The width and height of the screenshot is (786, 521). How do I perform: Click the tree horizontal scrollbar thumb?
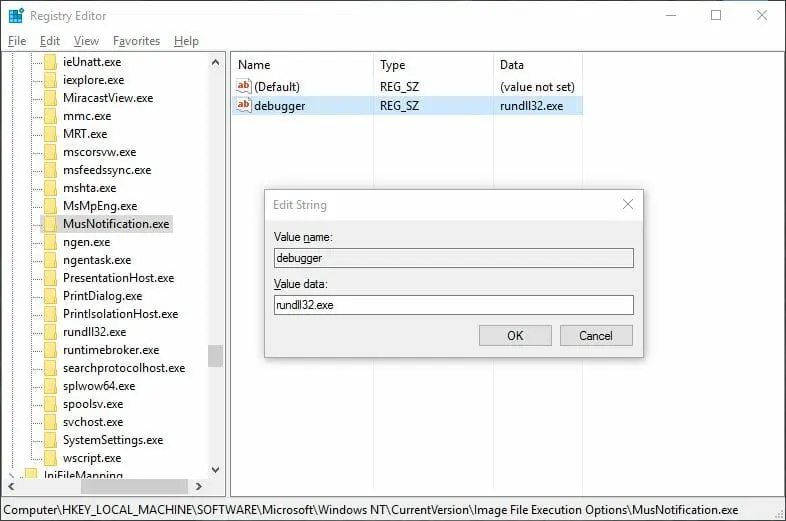click(134, 486)
